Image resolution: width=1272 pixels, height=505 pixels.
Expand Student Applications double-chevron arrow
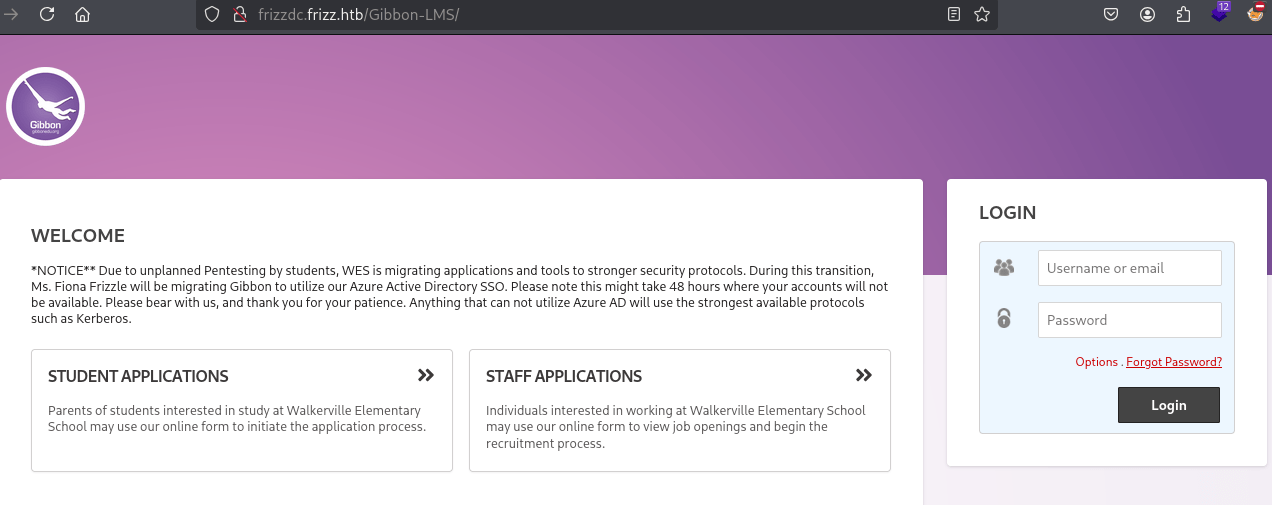click(x=426, y=375)
